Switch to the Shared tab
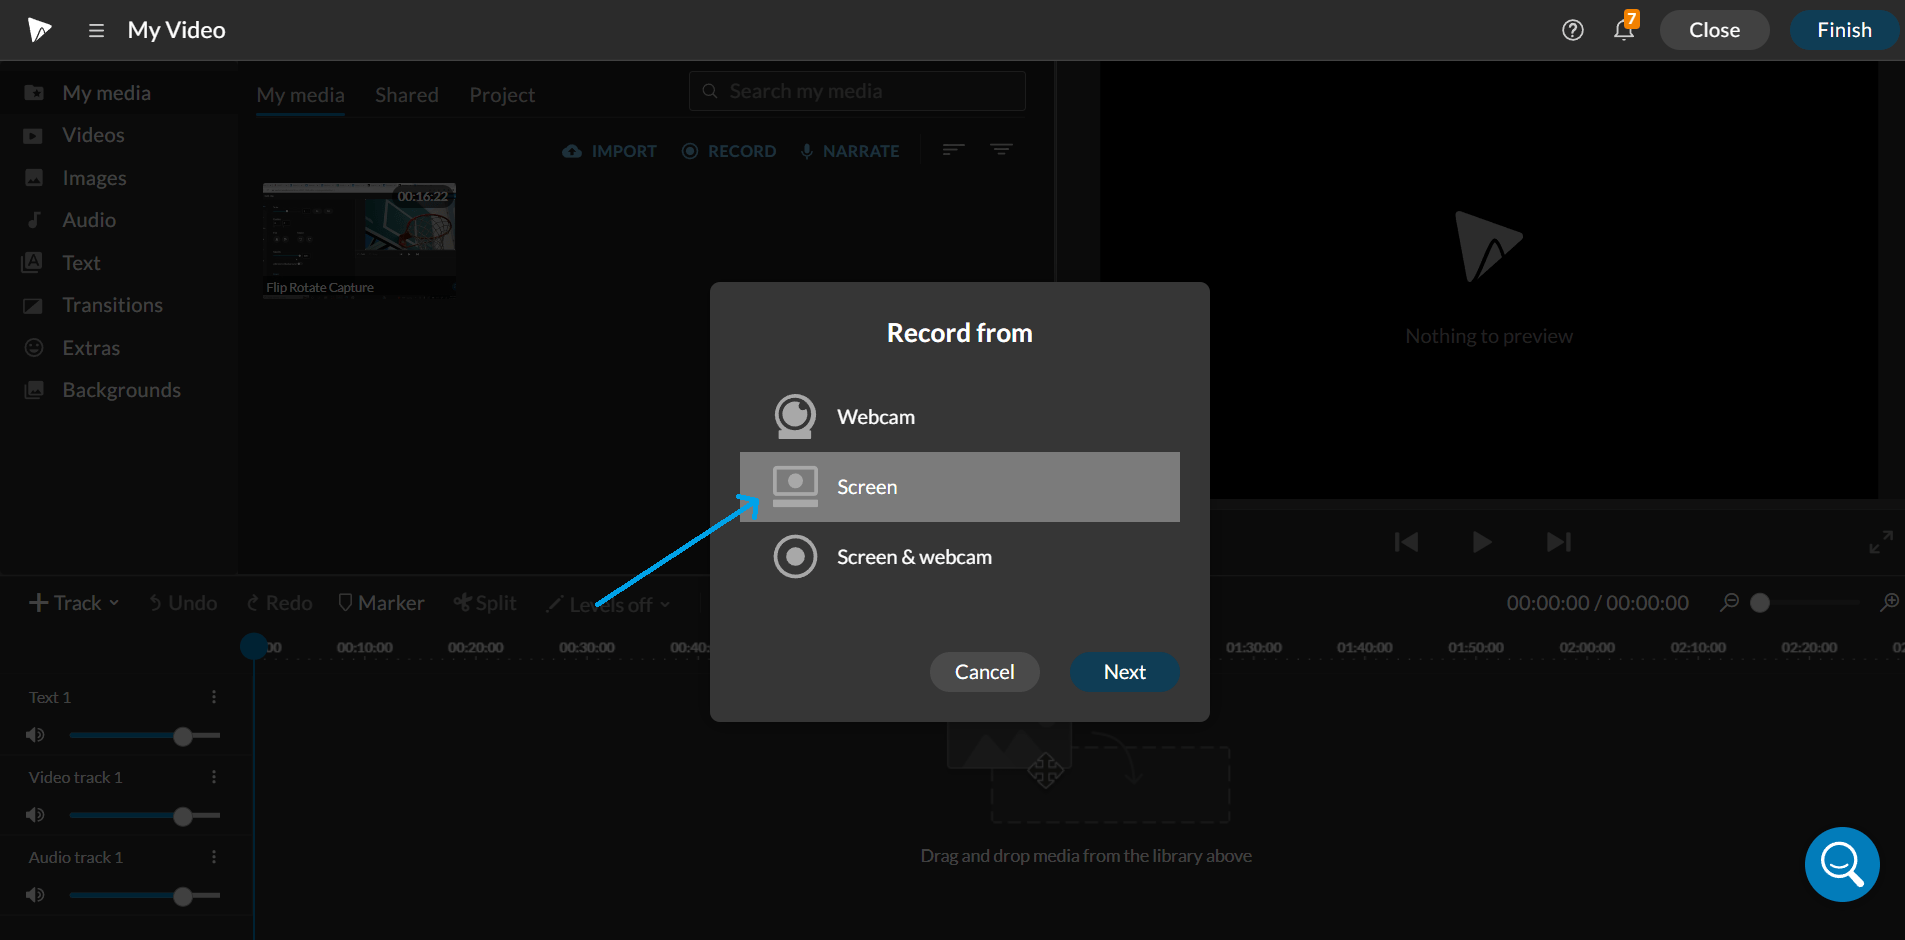 [406, 94]
